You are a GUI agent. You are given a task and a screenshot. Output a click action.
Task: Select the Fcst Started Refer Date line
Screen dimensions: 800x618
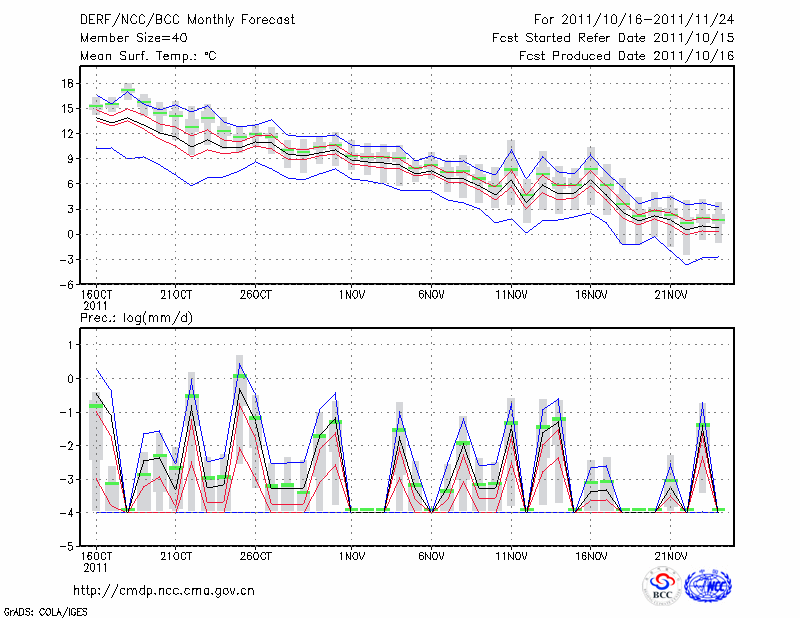(613, 38)
